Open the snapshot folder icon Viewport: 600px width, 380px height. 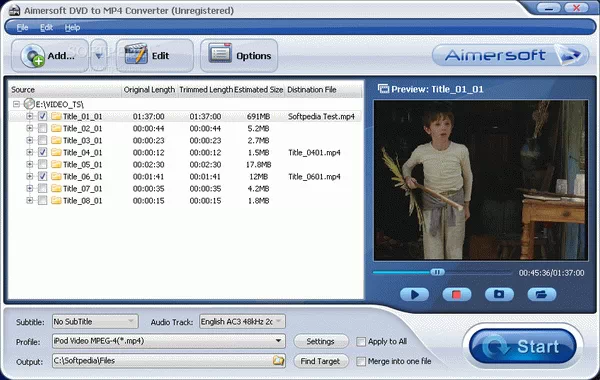coord(541,294)
